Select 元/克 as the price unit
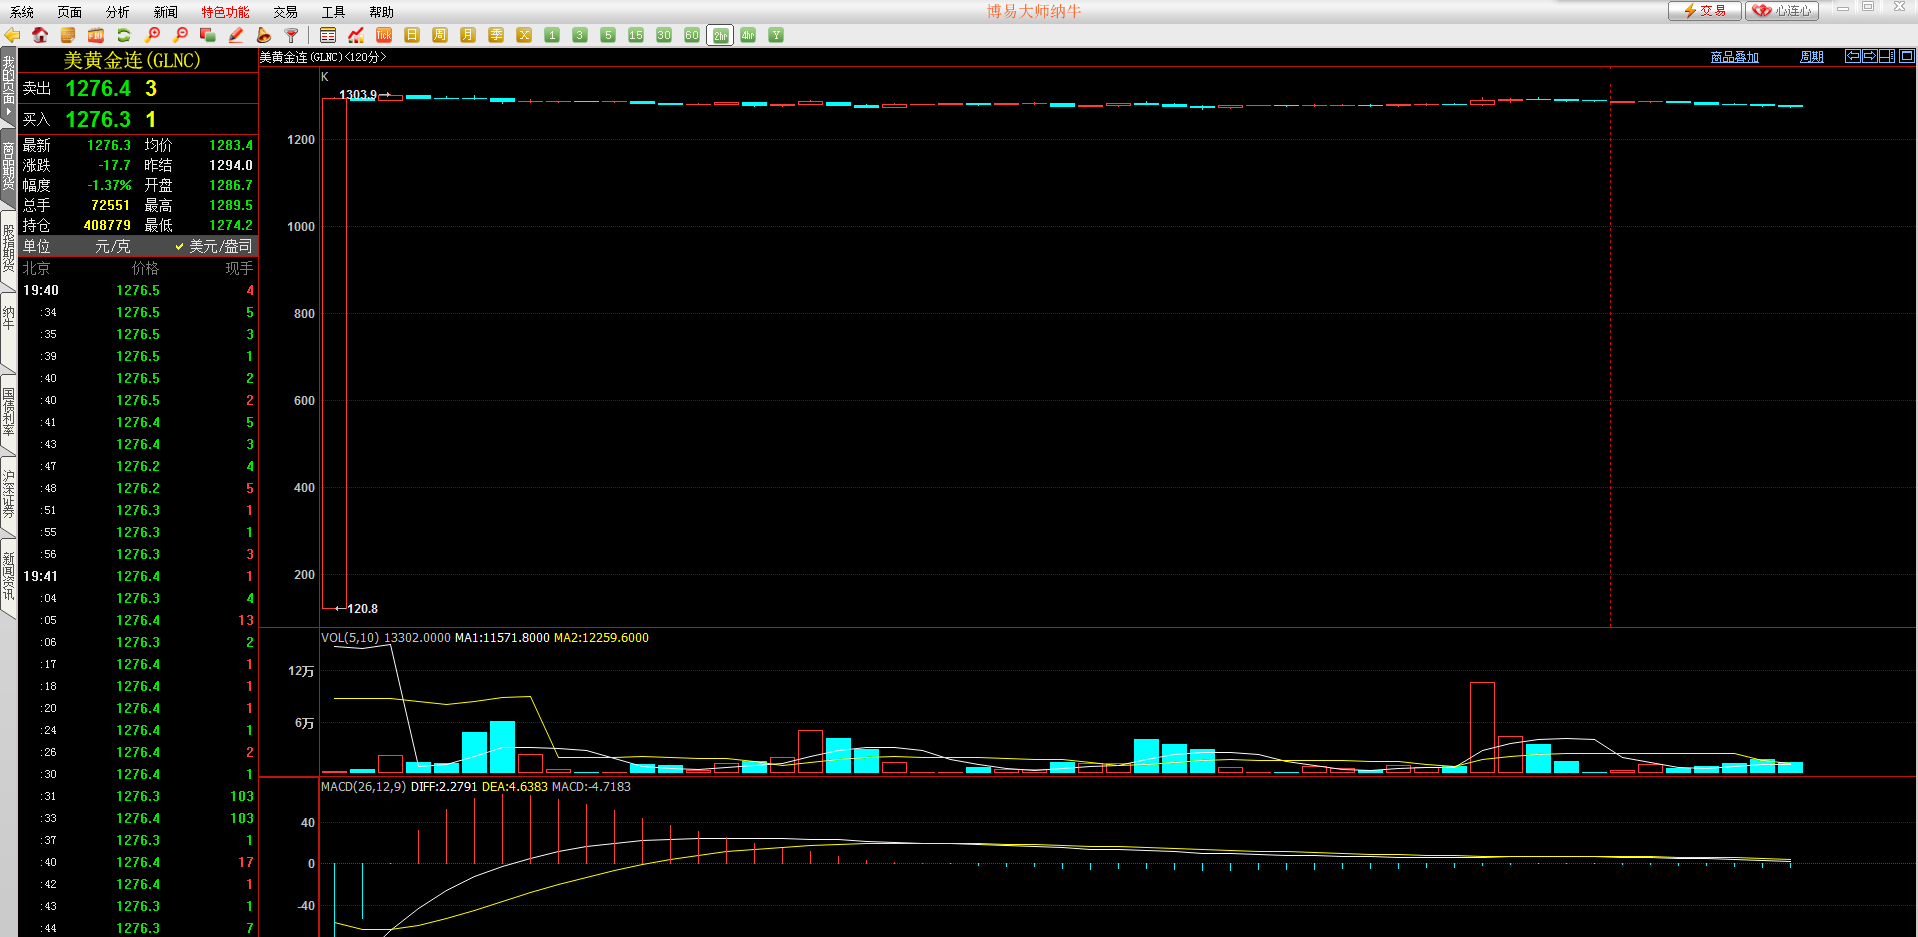This screenshot has height=937, width=1918. point(112,246)
